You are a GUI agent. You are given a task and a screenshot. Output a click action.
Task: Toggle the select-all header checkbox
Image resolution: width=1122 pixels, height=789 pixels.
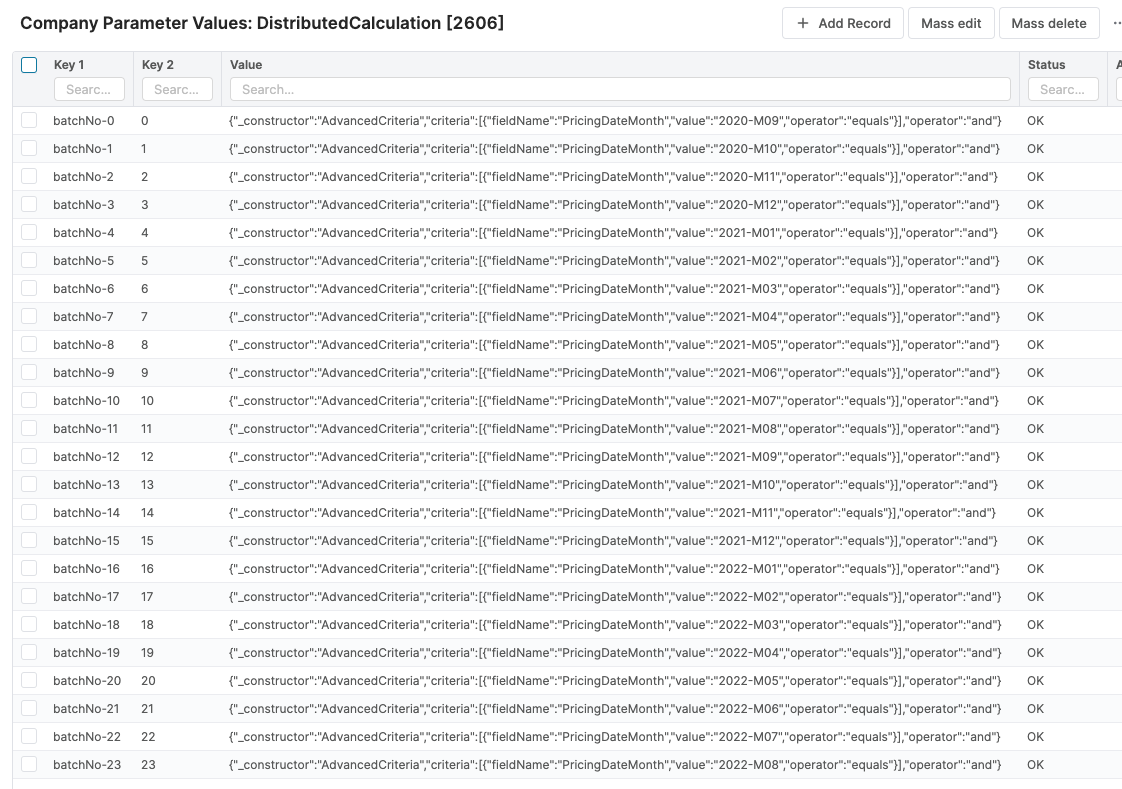pyautogui.click(x=29, y=65)
